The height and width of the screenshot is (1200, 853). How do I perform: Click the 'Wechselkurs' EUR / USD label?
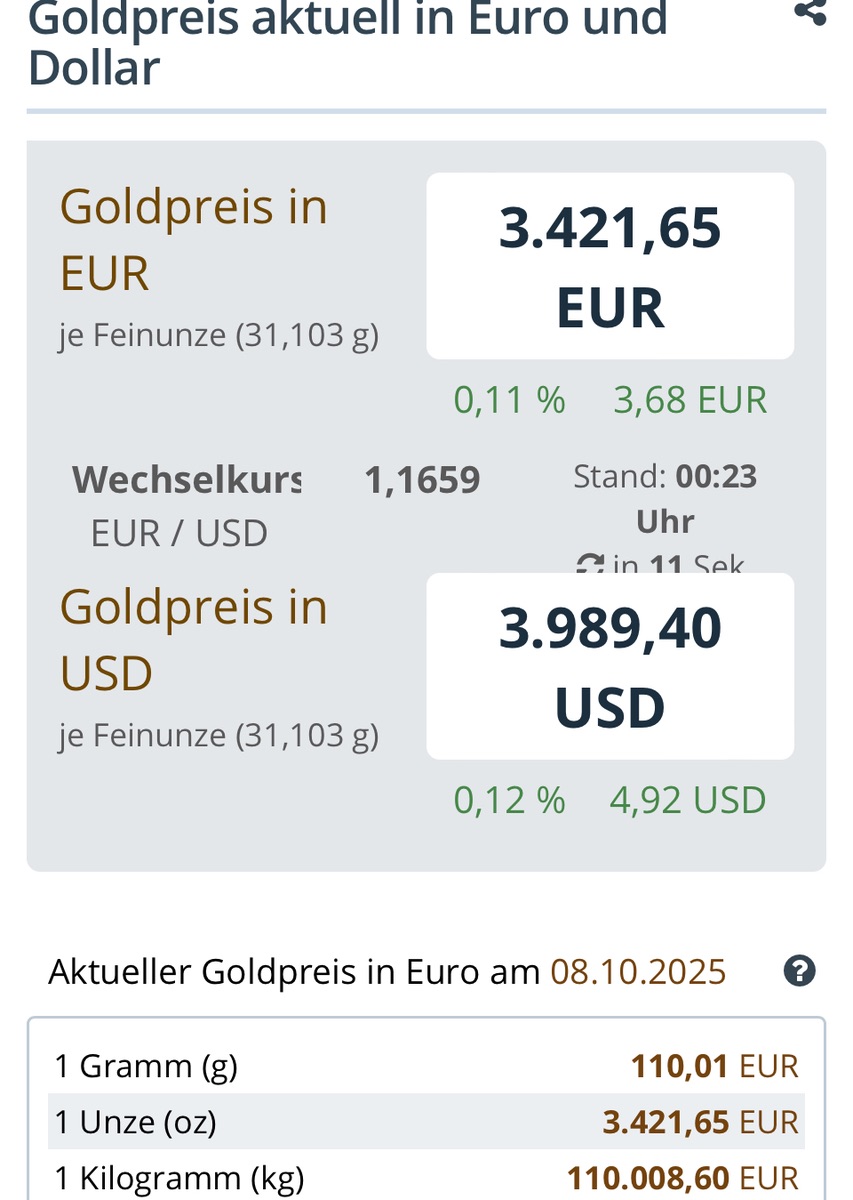pos(185,480)
